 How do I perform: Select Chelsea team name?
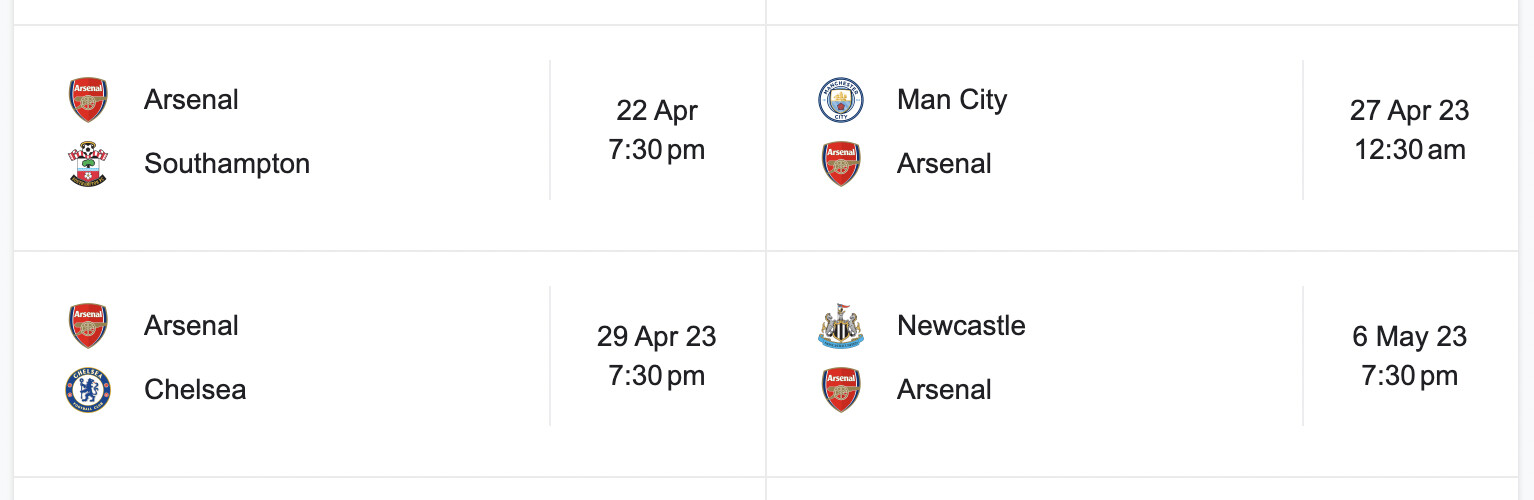[x=195, y=390]
